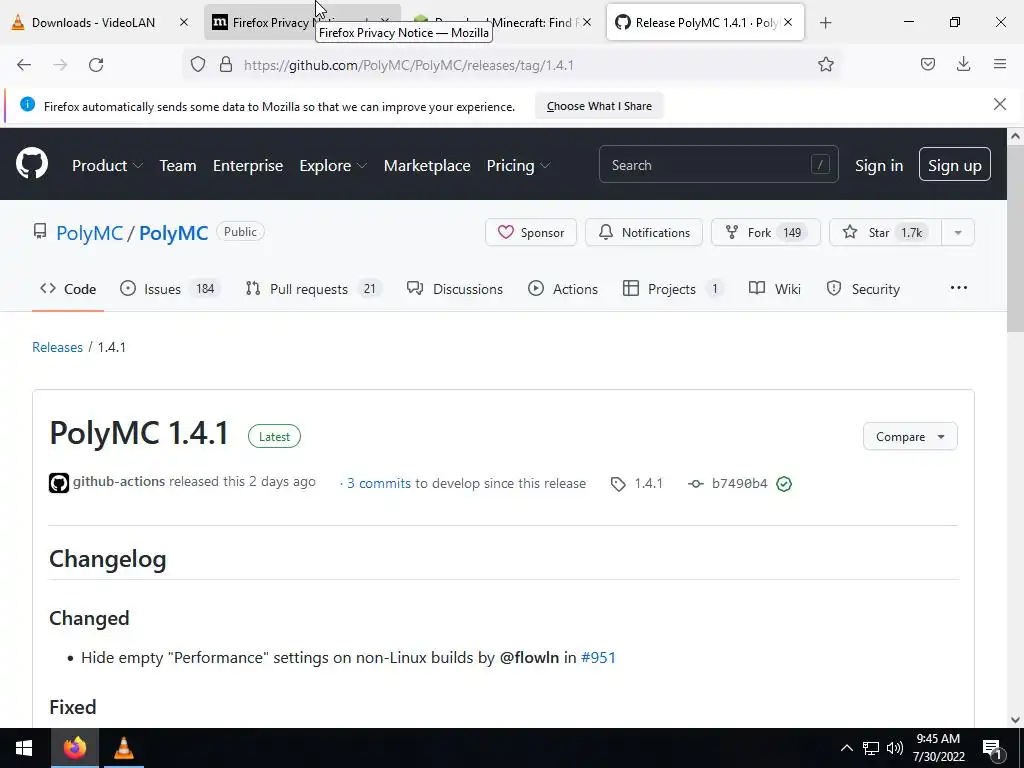Switch to the Security tab

coord(863,289)
